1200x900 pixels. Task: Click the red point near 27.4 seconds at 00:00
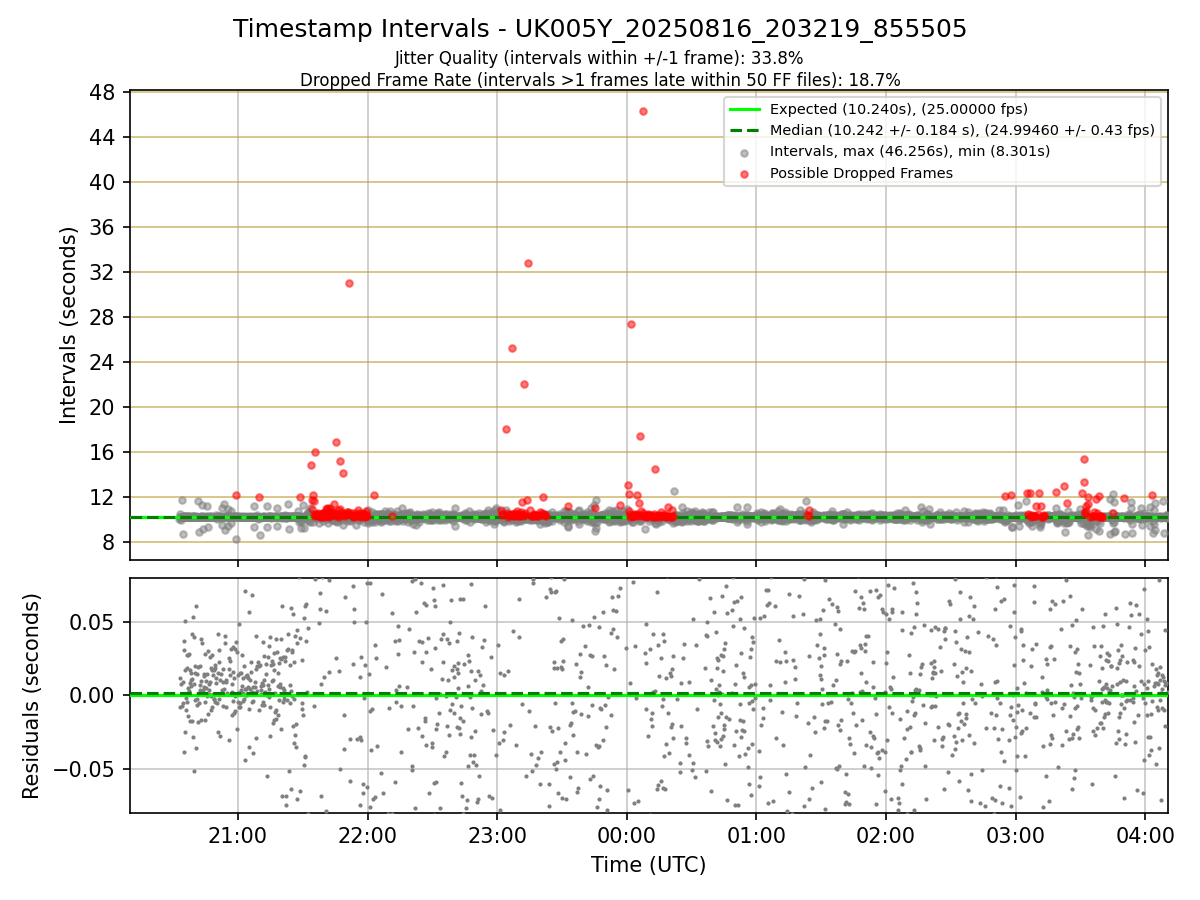click(x=631, y=324)
